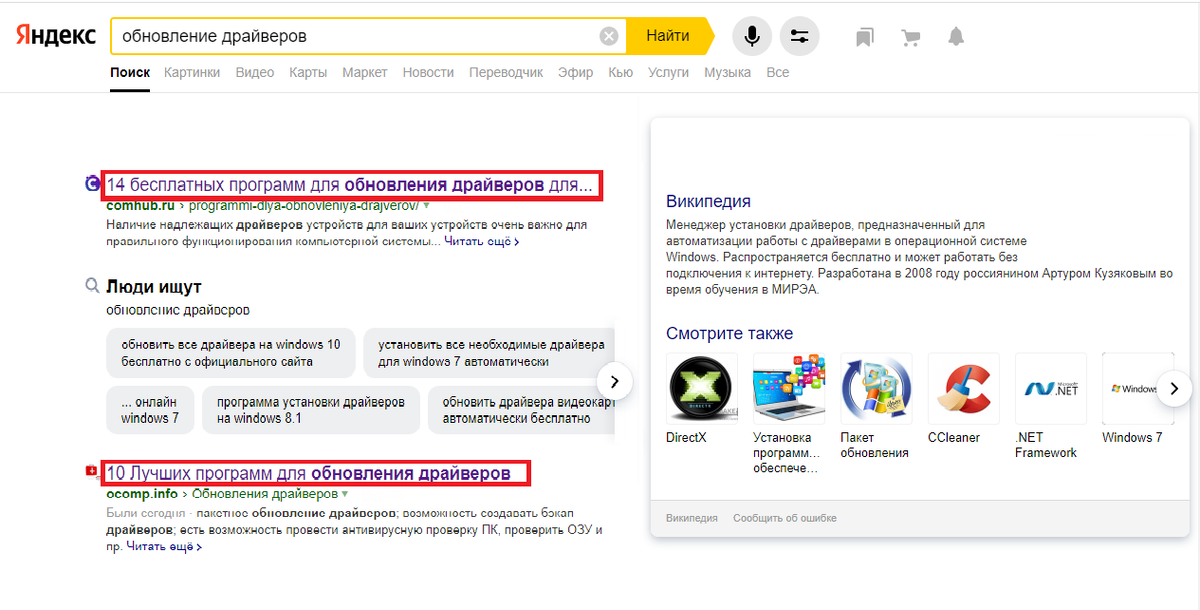Open the bookmarks collection icon
The width and height of the screenshot is (1200, 610).
tap(865, 37)
